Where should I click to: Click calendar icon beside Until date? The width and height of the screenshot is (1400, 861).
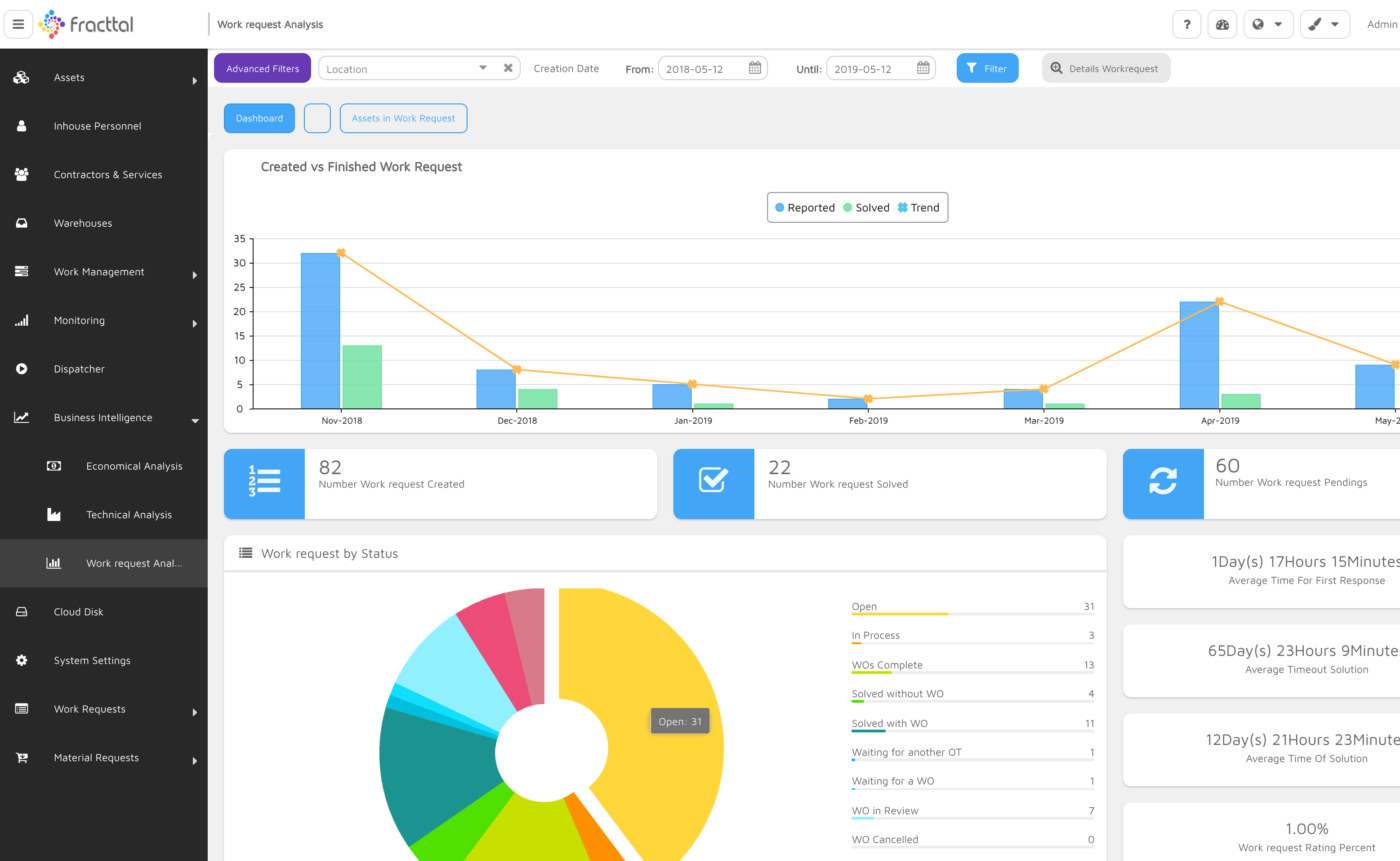pyautogui.click(x=923, y=68)
